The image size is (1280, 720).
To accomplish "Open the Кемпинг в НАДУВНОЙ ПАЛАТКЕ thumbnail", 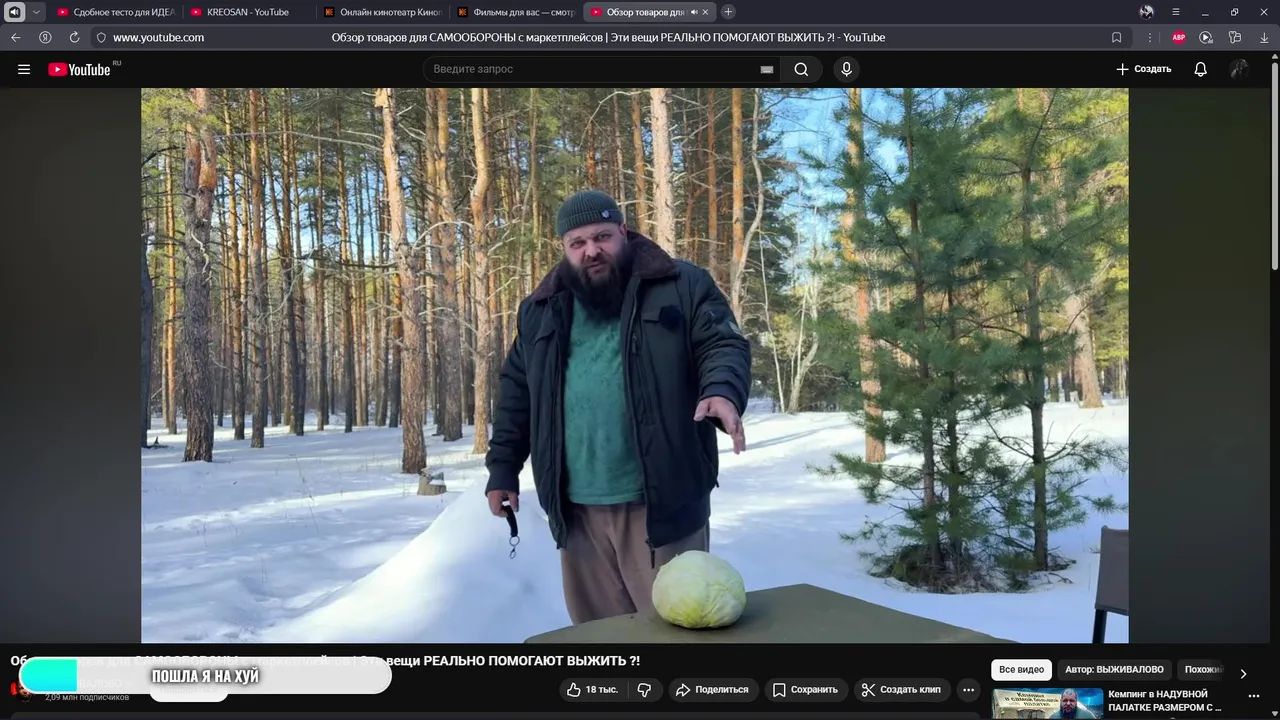I will [1047, 703].
